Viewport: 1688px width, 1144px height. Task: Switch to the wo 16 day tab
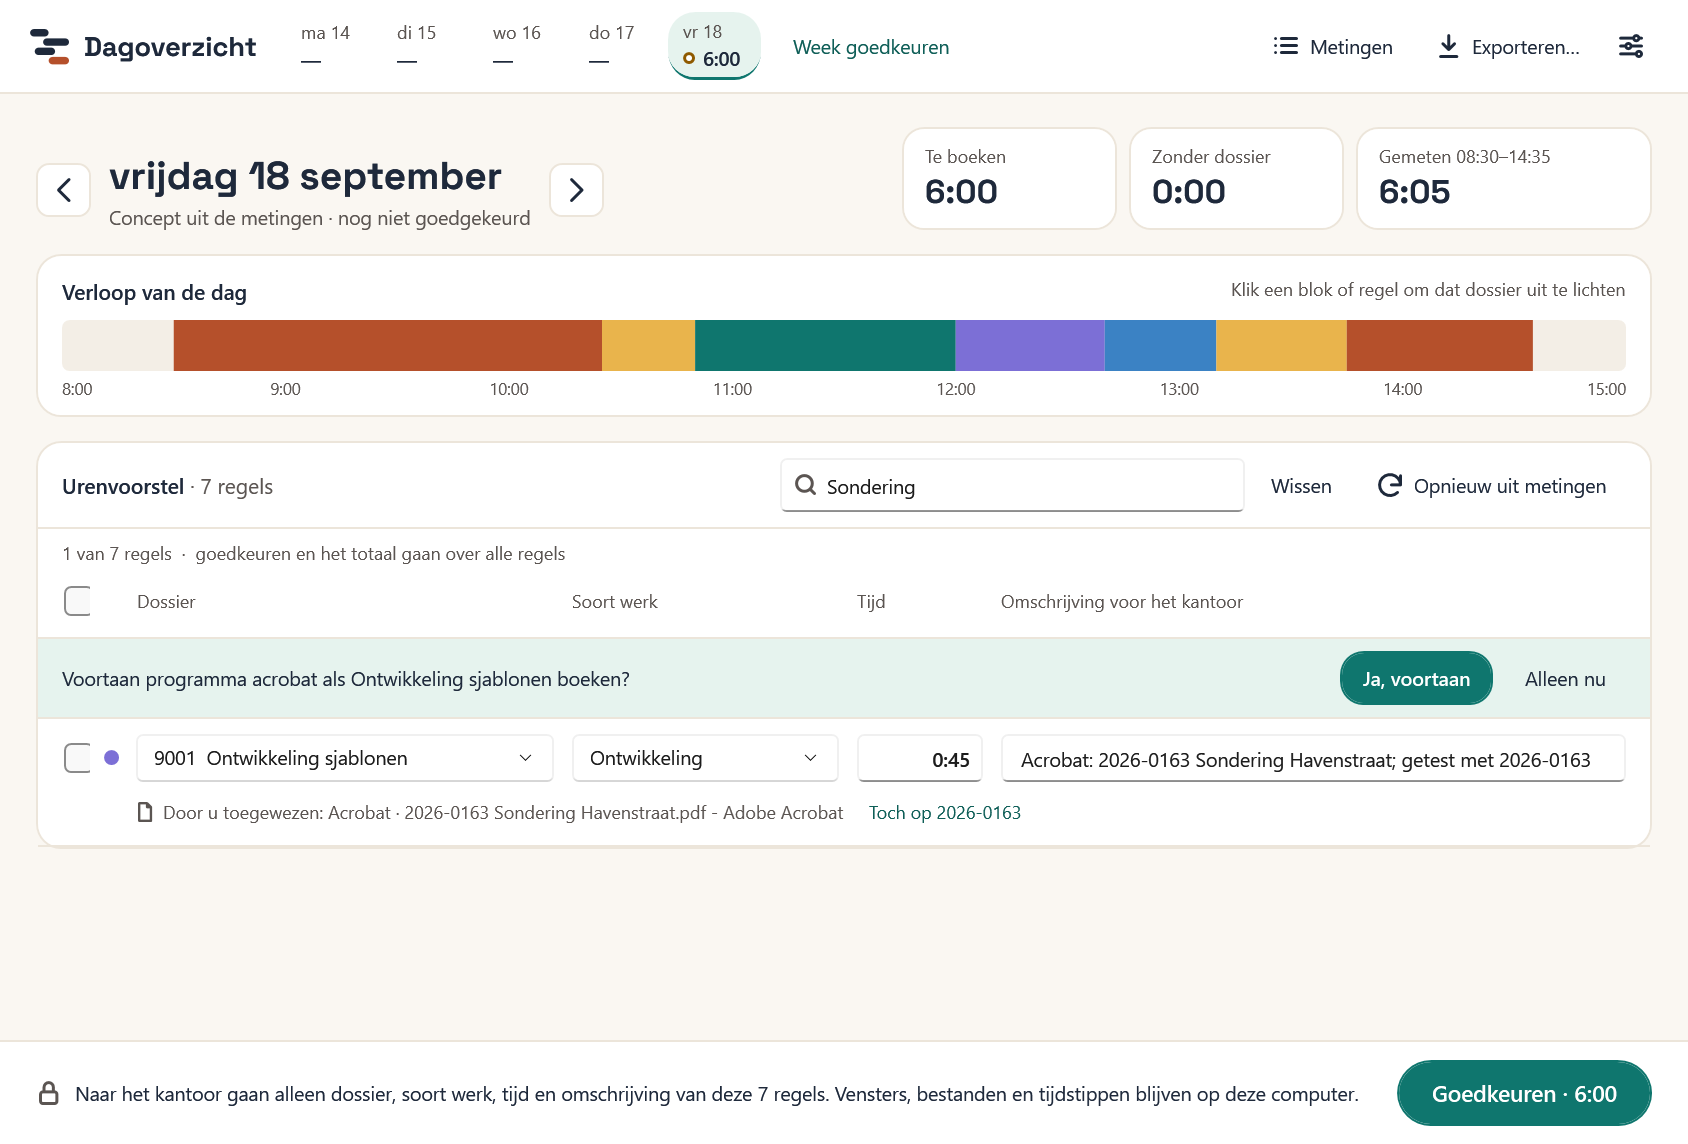point(517,46)
